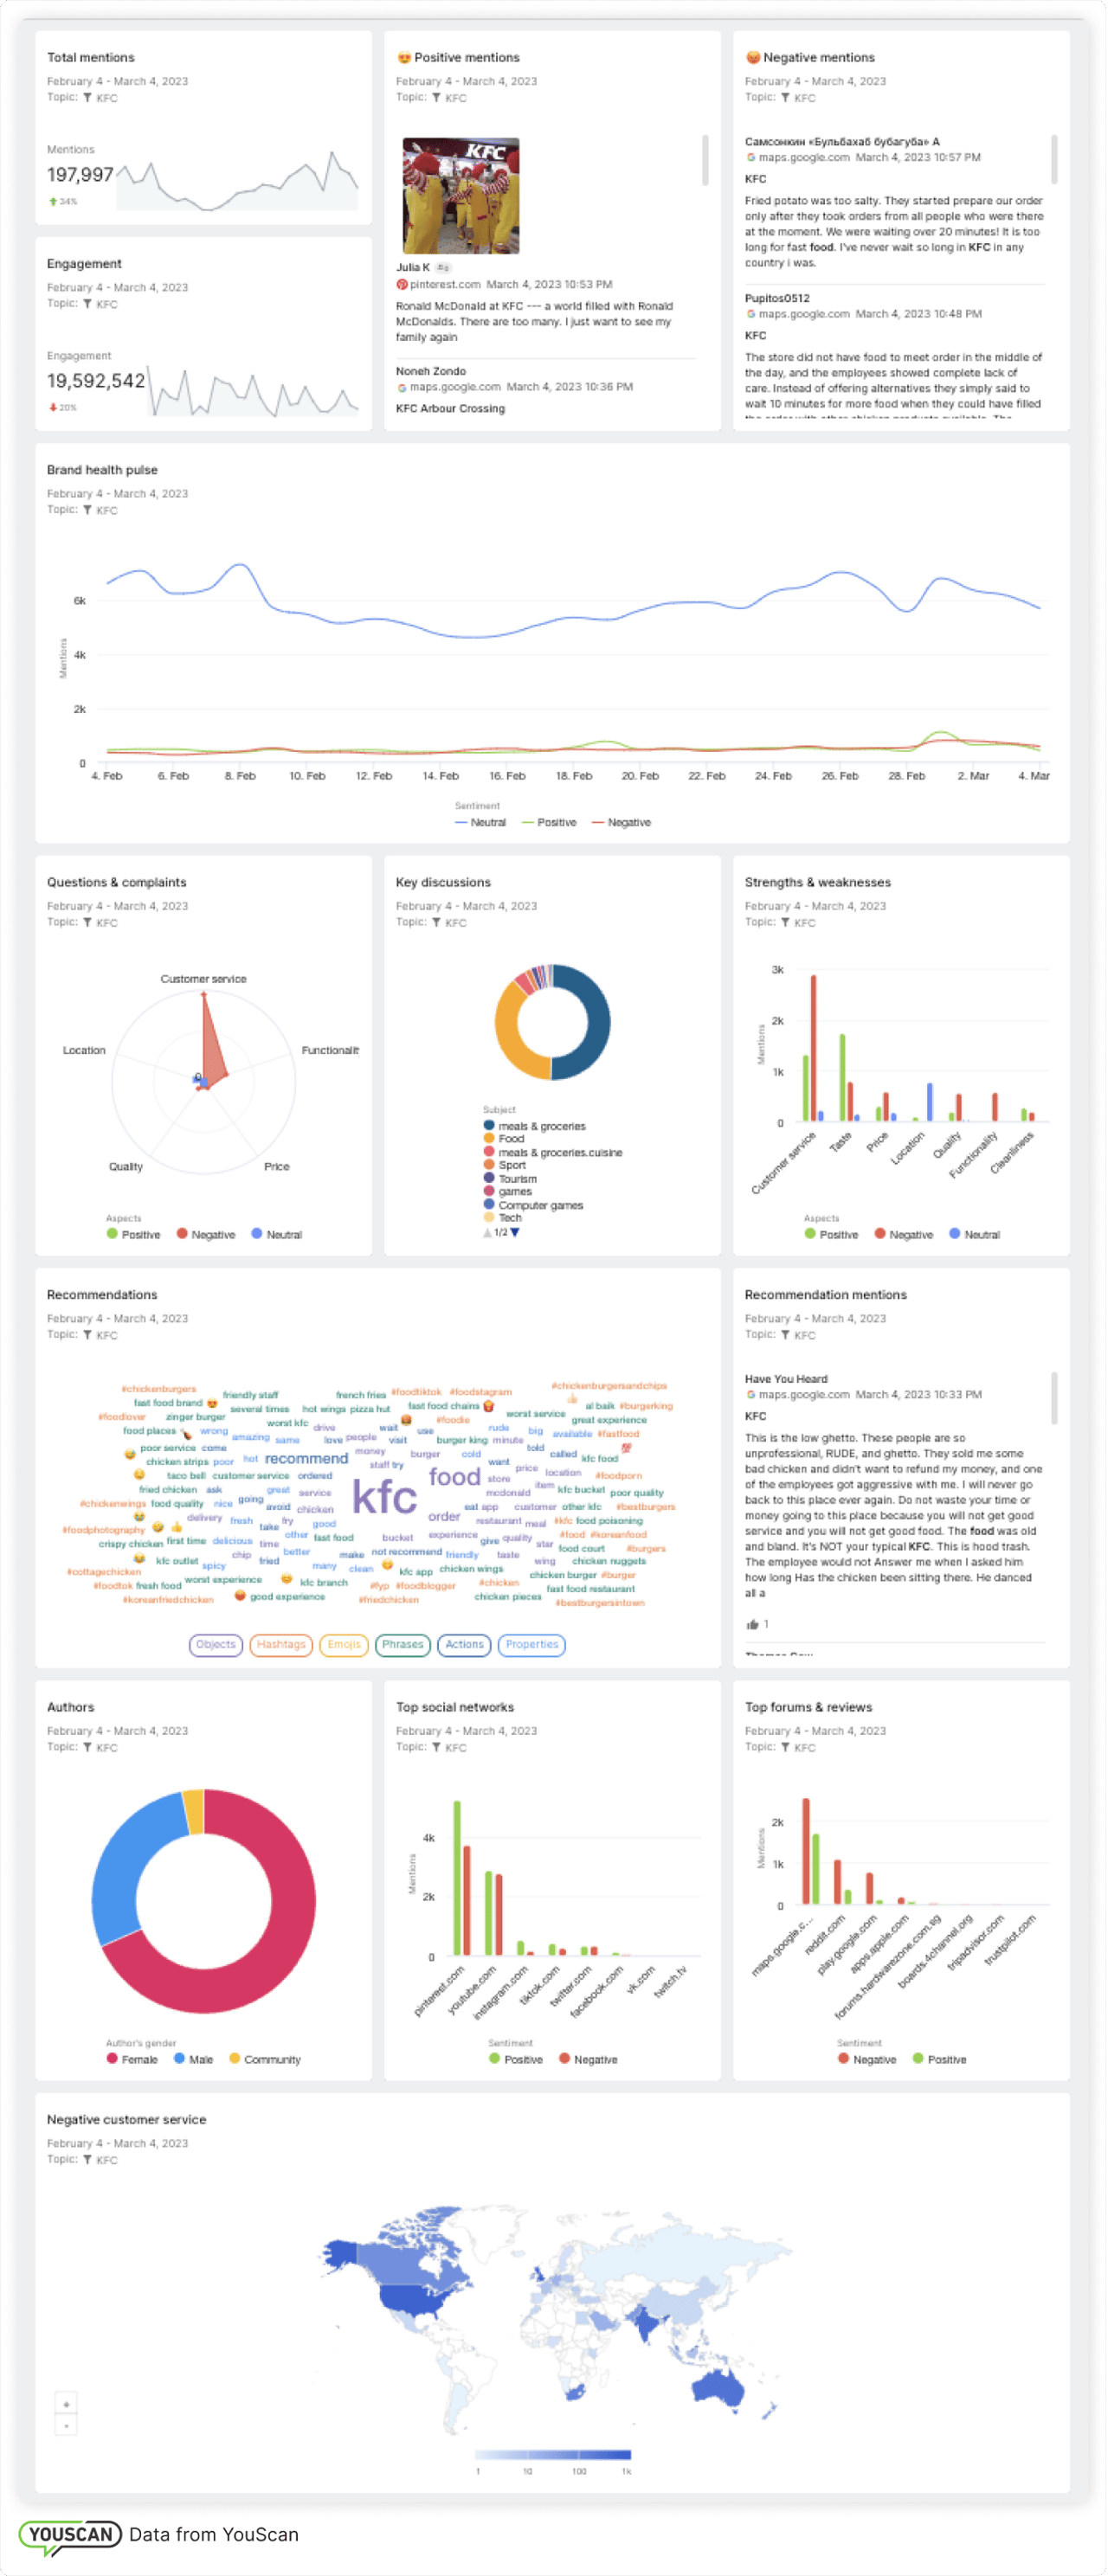Image resolution: width=1108 pixels, height=2576 pixels.
Task: Click the YouScan logo in footer
Action: point(70,2535)
